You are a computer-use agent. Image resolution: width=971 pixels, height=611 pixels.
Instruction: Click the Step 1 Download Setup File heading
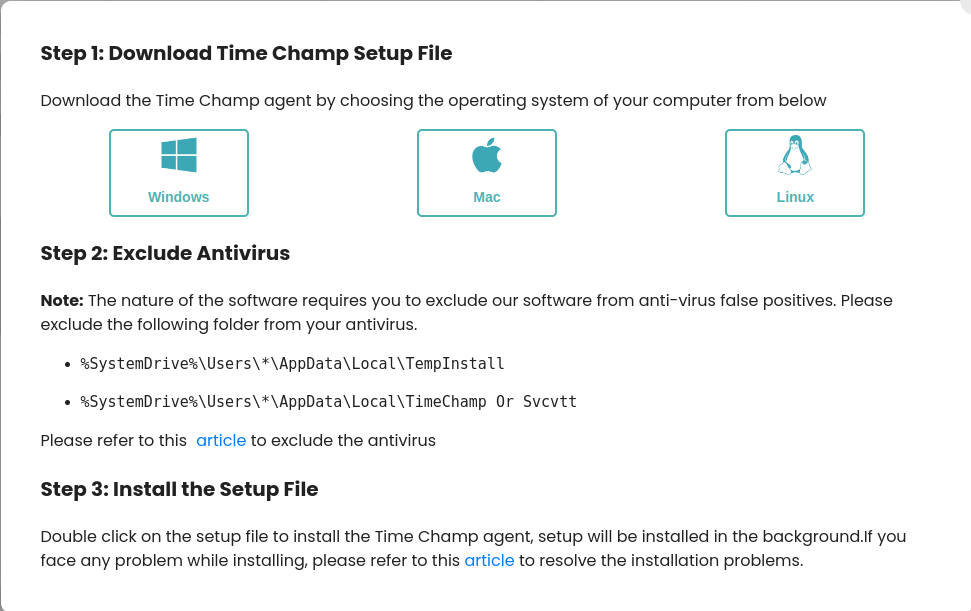tap(246, 53)
